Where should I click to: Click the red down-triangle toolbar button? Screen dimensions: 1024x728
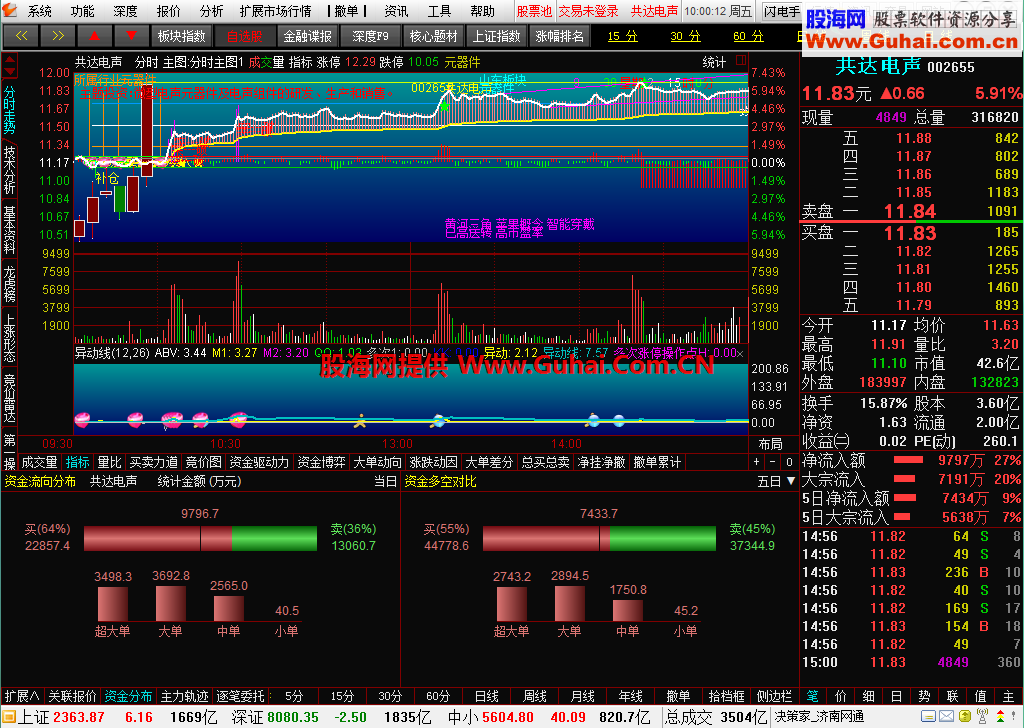click(x=131, y=36)
